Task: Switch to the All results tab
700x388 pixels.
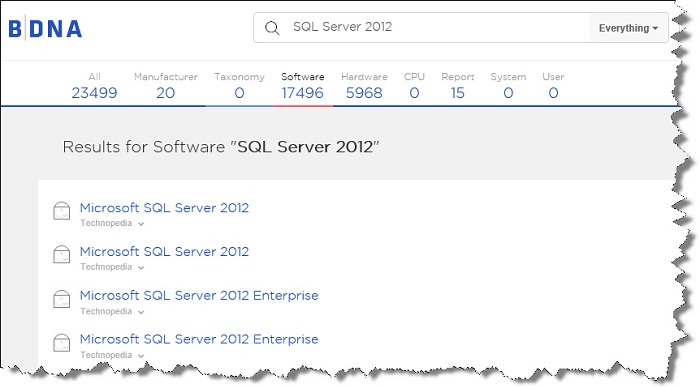Action: coord(94,86)
